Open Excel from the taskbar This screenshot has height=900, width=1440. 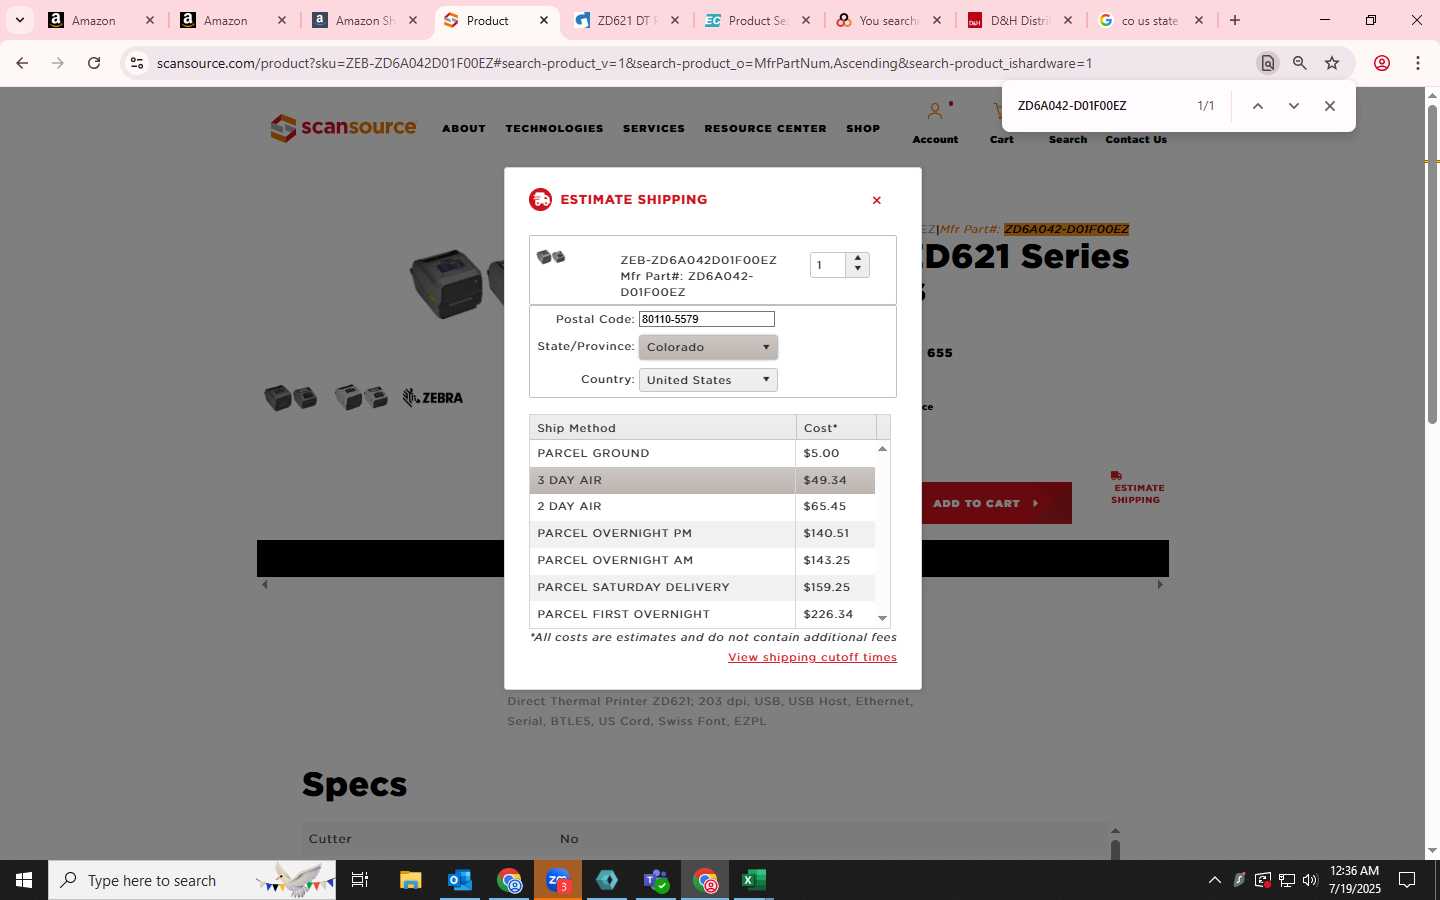point(754,880)
